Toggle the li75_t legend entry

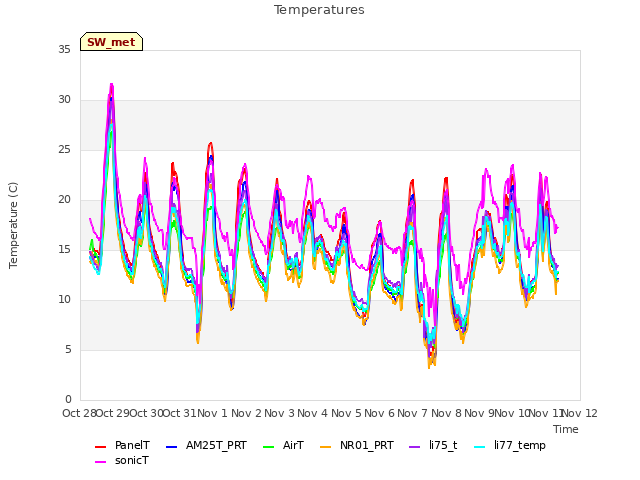pyautogui.click(x=433, y=445)
